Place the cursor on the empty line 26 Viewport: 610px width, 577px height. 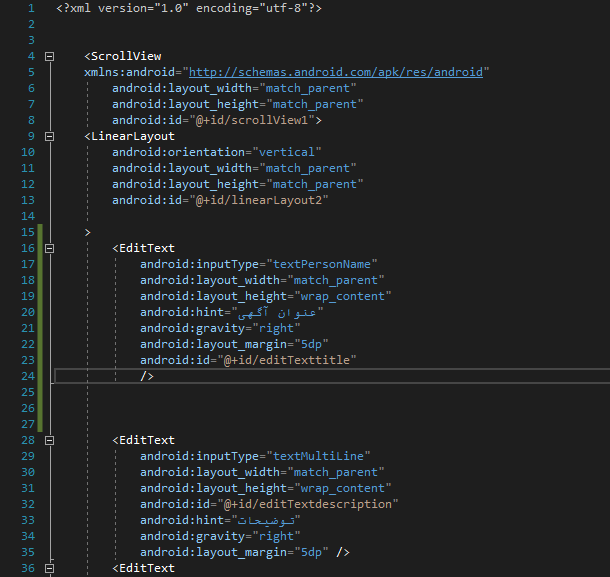[x=300, y=408]
